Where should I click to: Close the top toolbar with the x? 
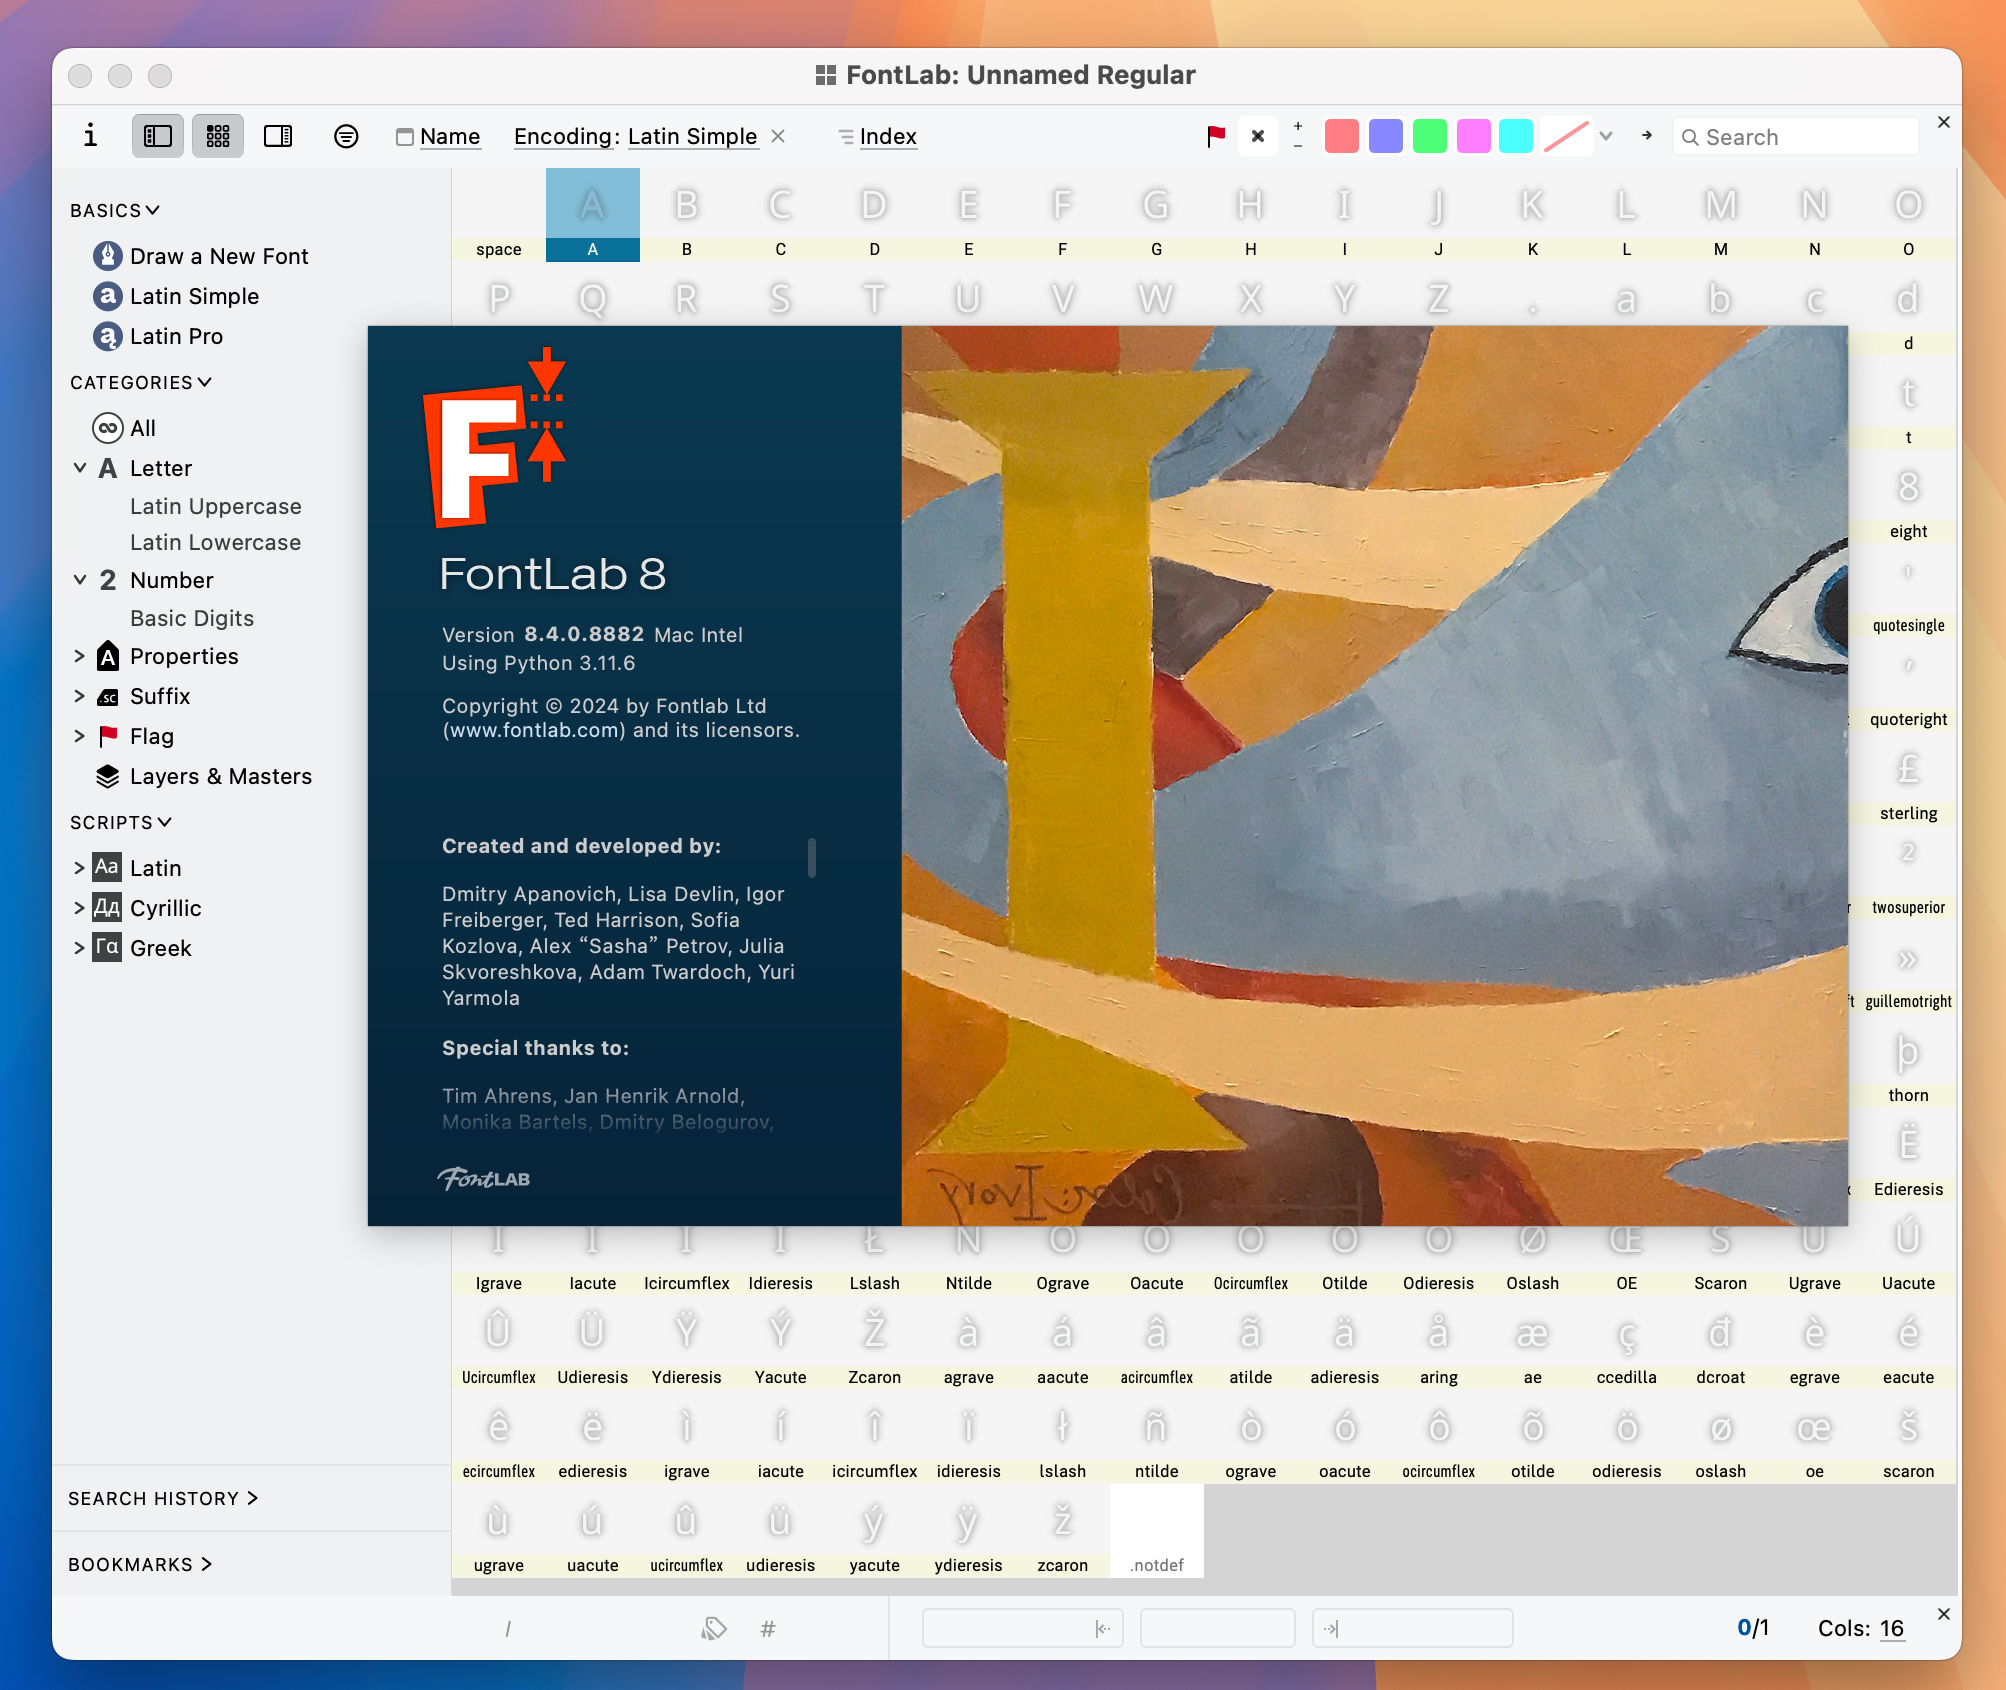coord(1944,122)
